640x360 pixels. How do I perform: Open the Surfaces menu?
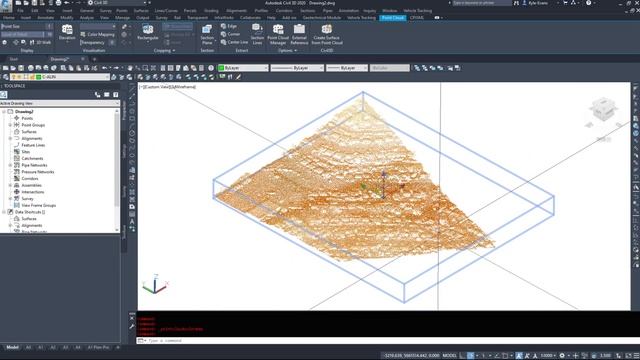click(141, 11)
